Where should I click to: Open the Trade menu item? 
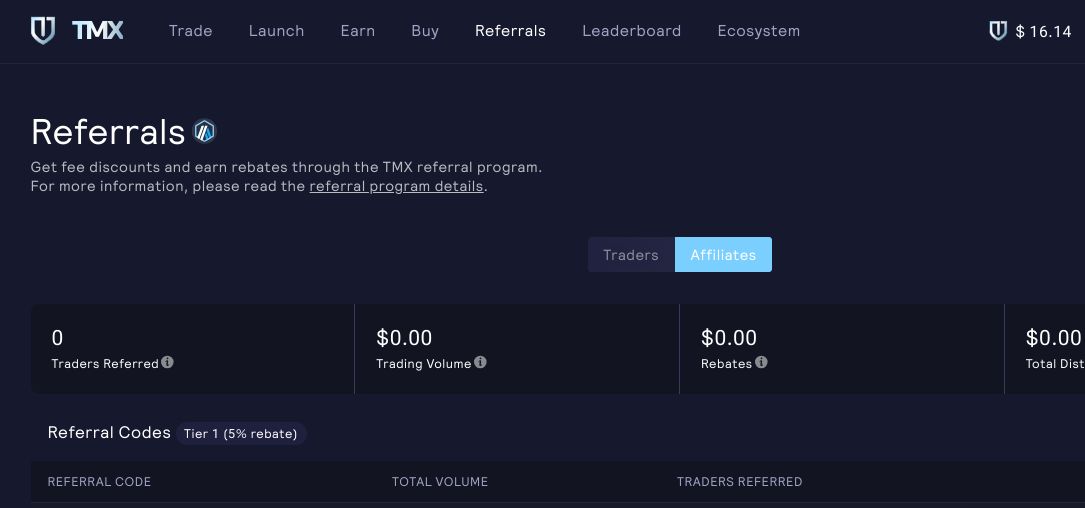(190, 31)
